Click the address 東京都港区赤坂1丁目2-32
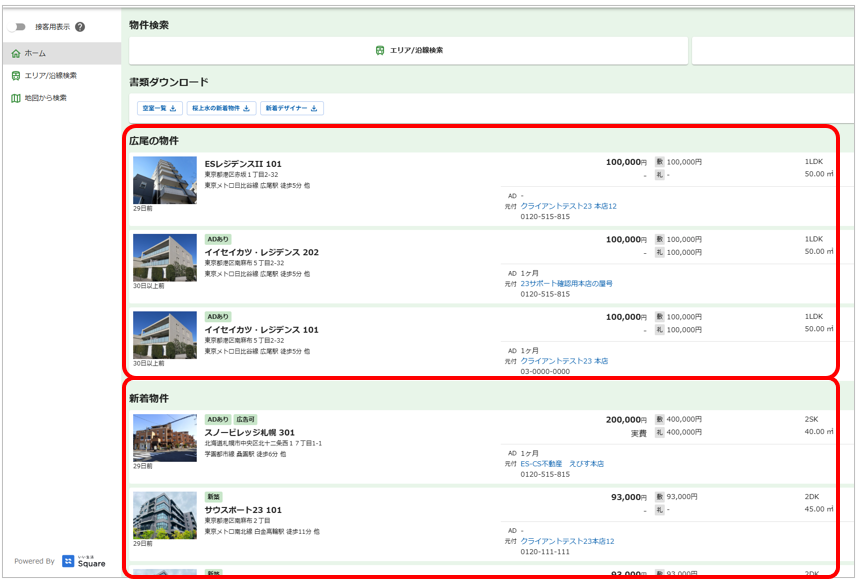 coord(241,175)
